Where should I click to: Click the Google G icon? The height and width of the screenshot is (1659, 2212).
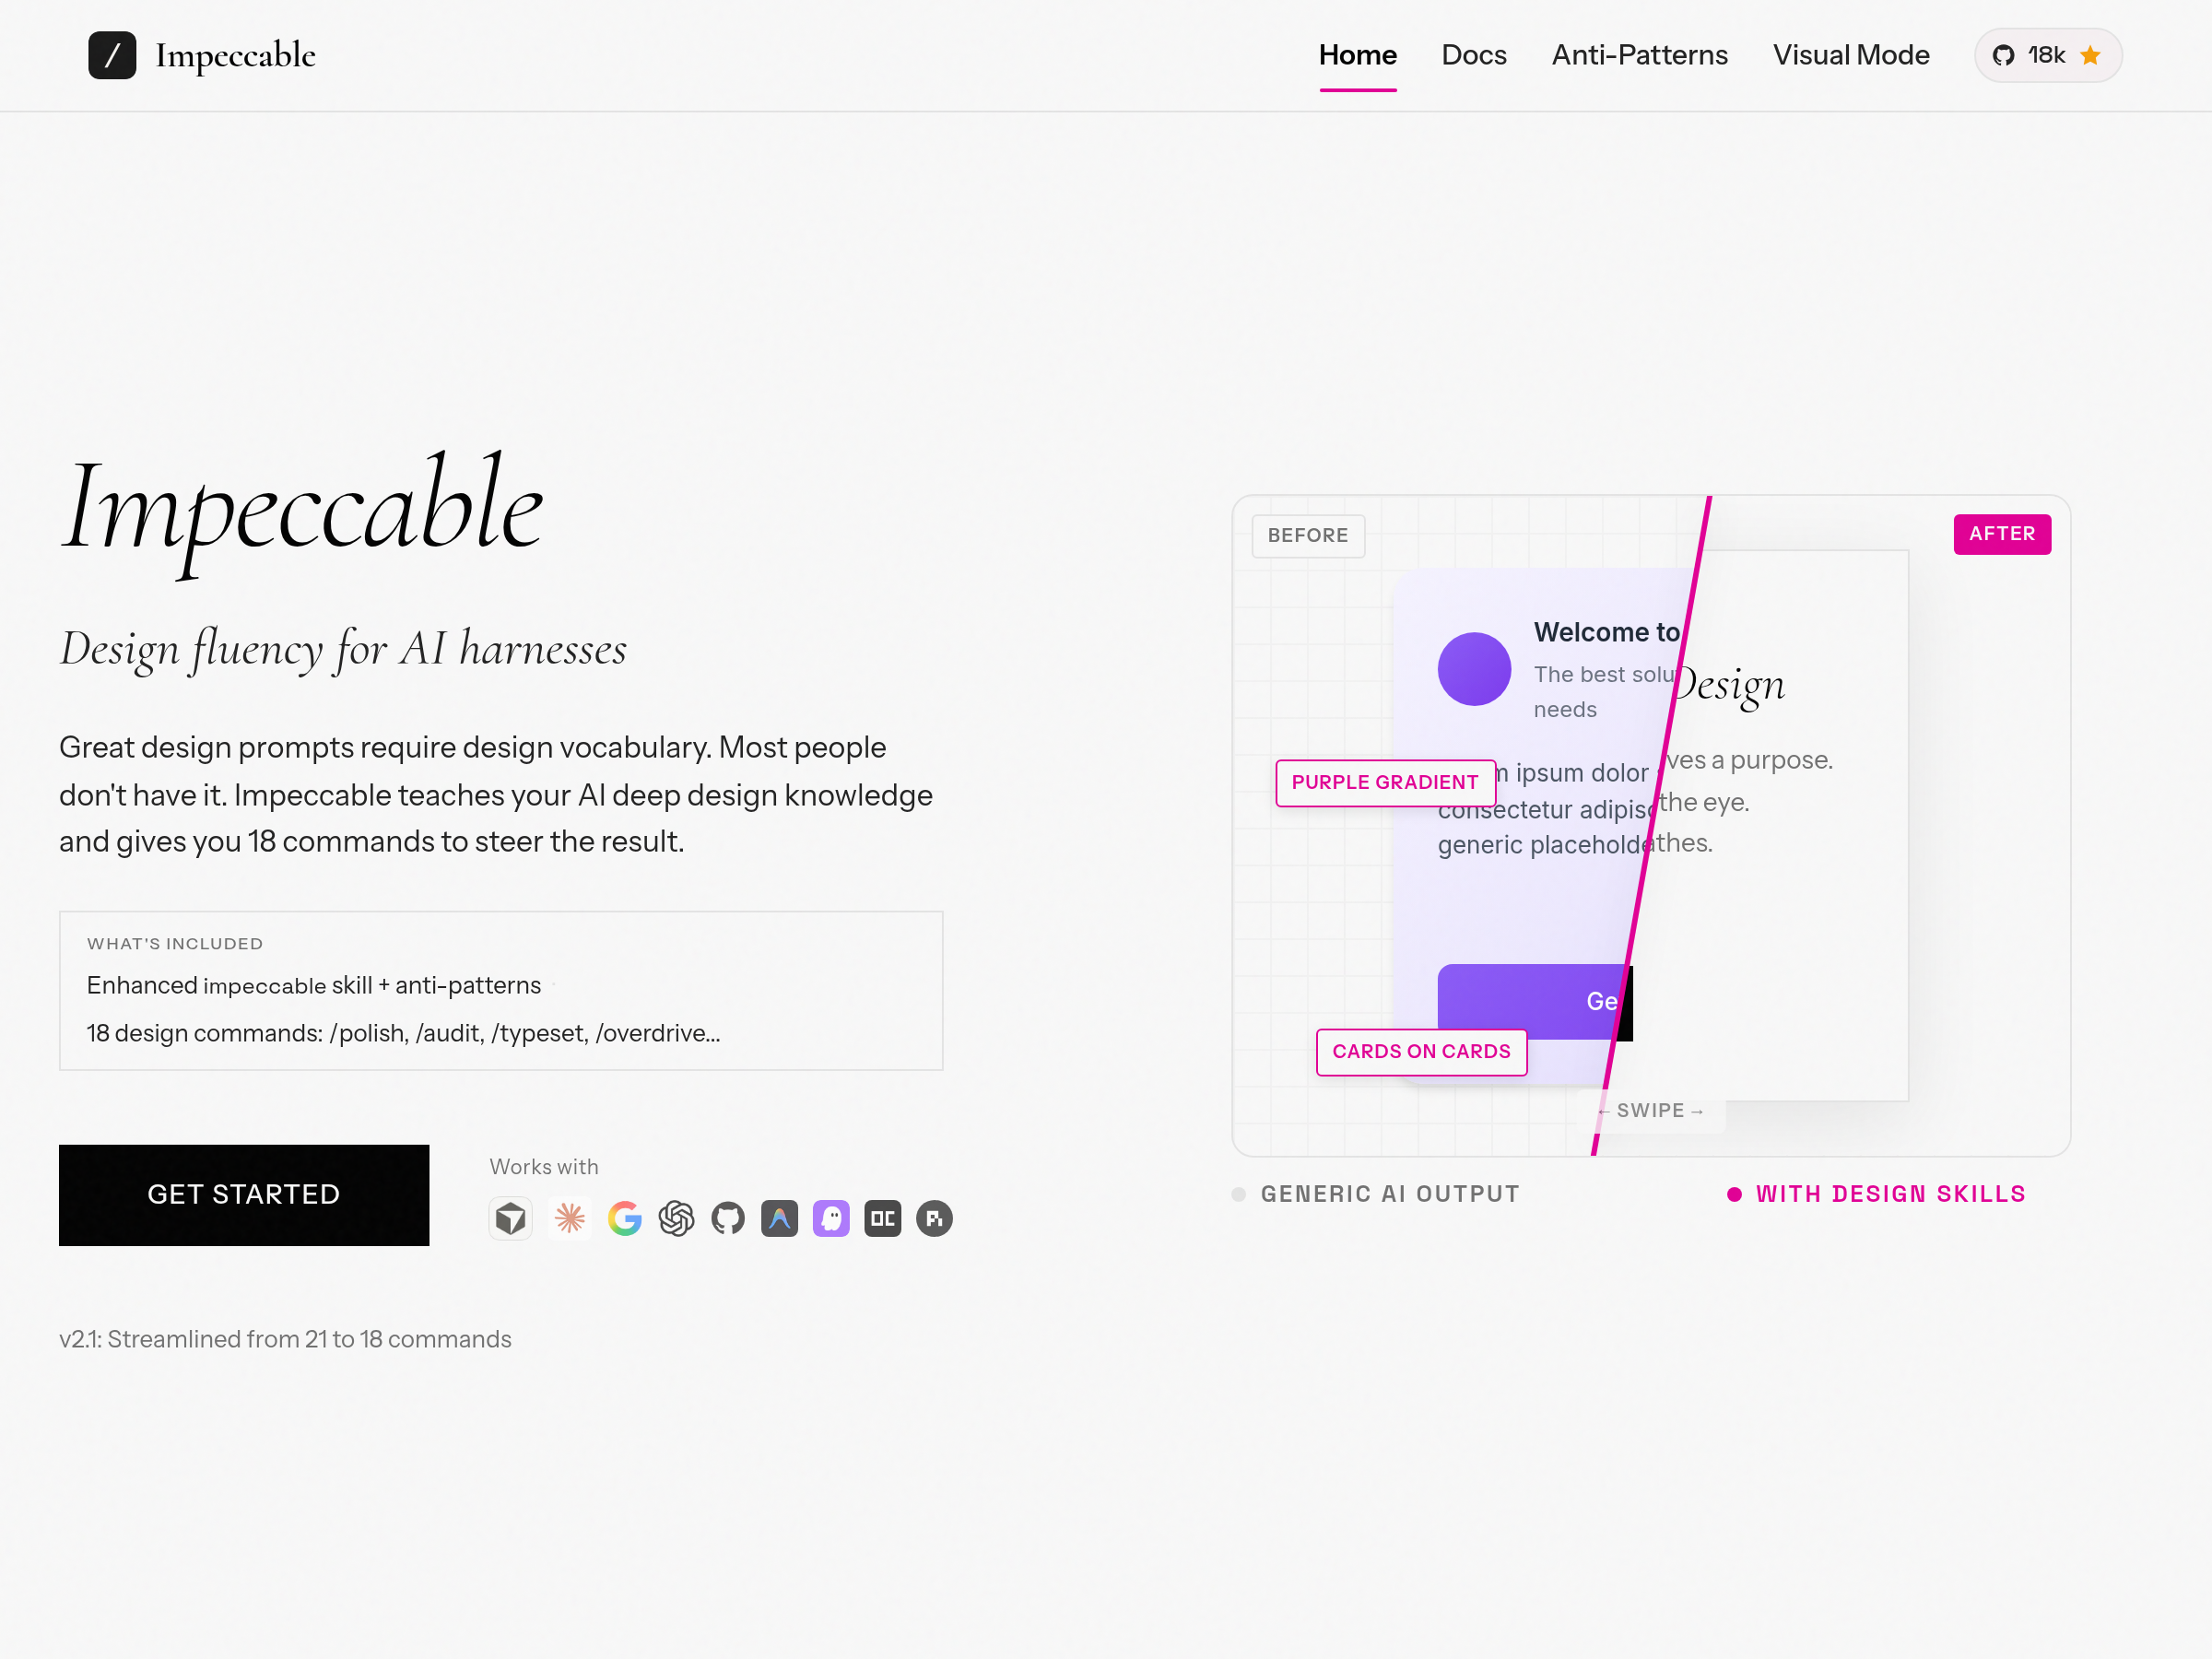pos(625,1218)
